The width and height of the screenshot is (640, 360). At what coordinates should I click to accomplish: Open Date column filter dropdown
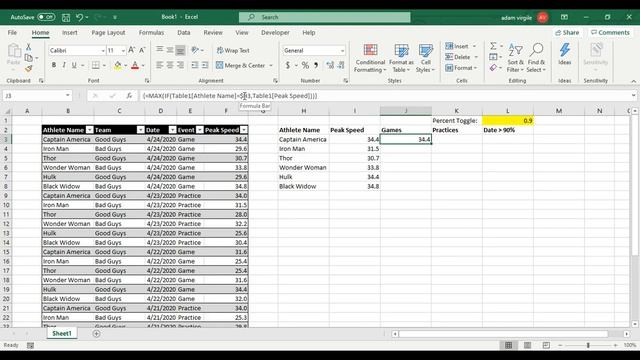(x=172, y=130)
